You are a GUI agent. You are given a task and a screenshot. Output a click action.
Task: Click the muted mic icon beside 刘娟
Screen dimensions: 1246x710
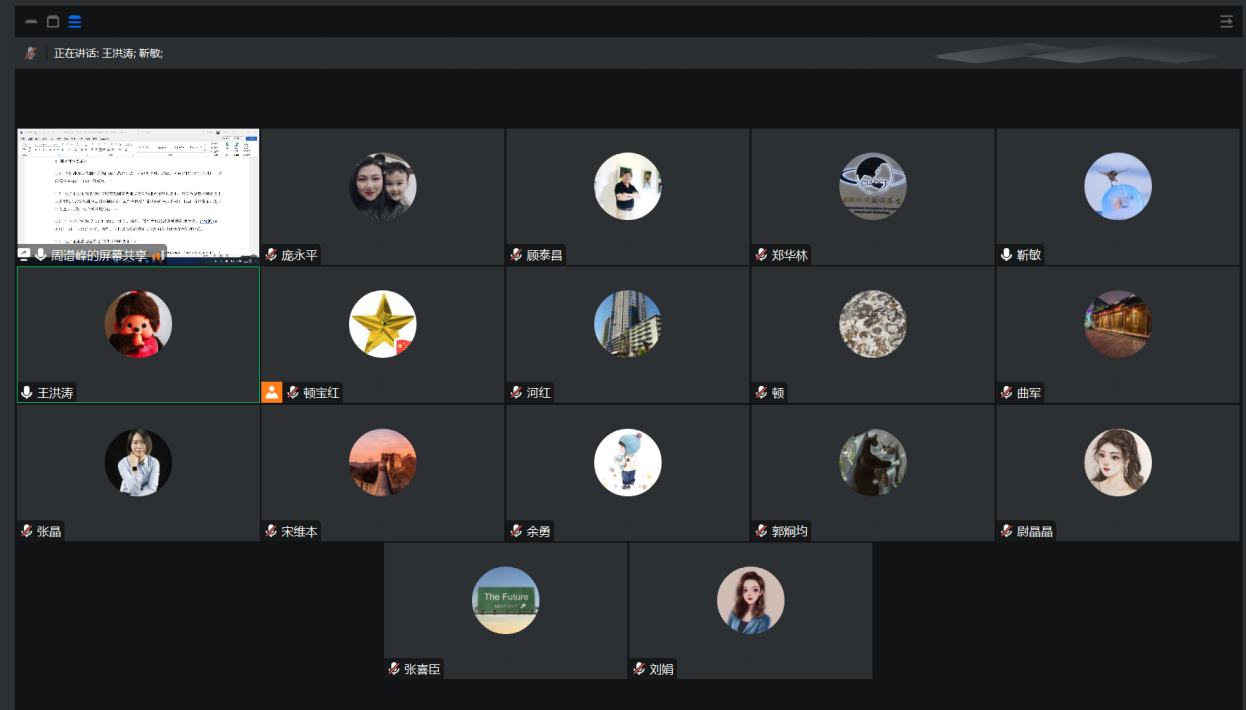coord(639,669)
